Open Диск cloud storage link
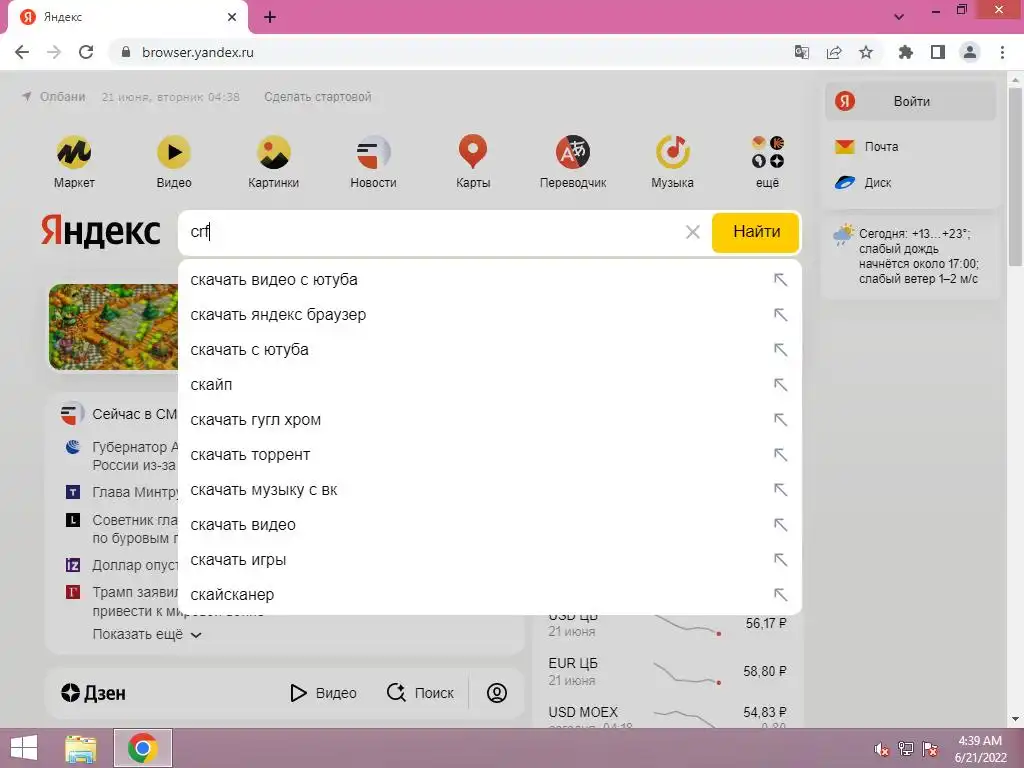The height and width of the screenshot is (768, 1024). pos(863,183)
